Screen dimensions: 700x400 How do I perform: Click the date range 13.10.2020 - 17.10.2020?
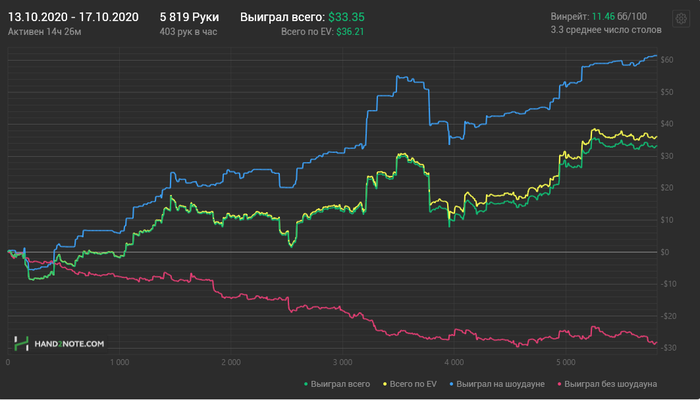point(72,17)
